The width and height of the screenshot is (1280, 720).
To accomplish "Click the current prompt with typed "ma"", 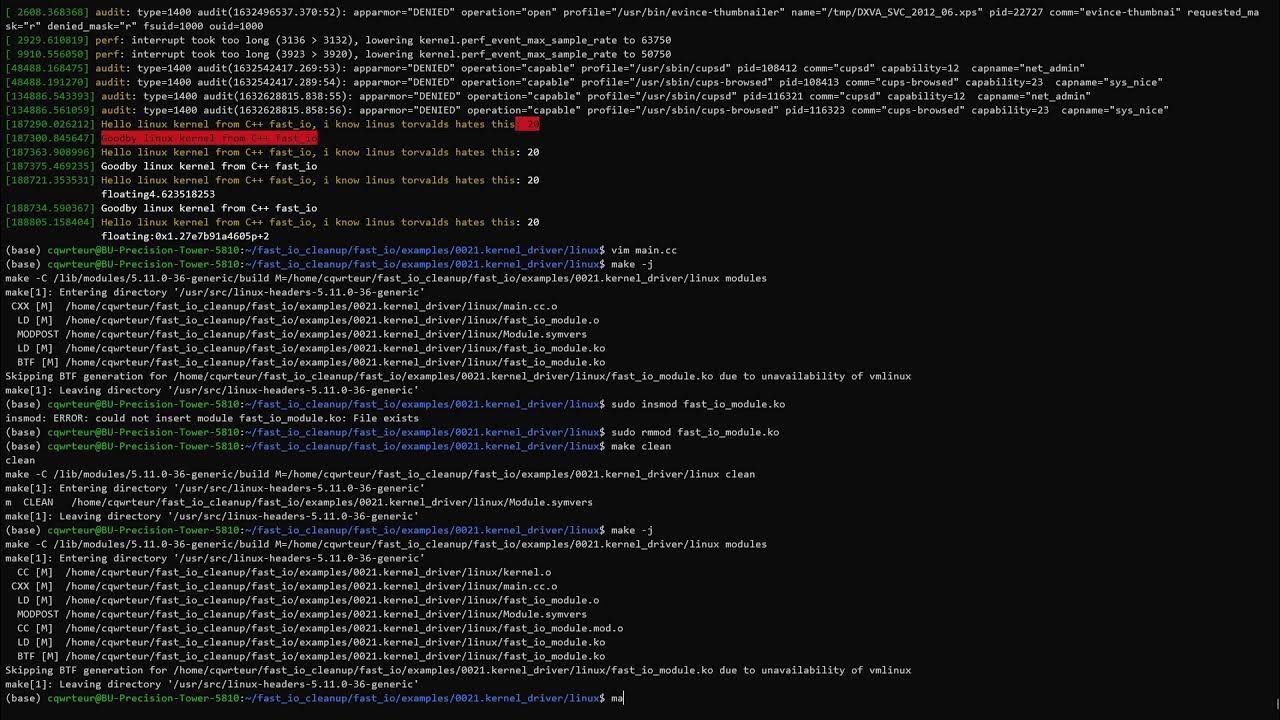I will [617, 698].
